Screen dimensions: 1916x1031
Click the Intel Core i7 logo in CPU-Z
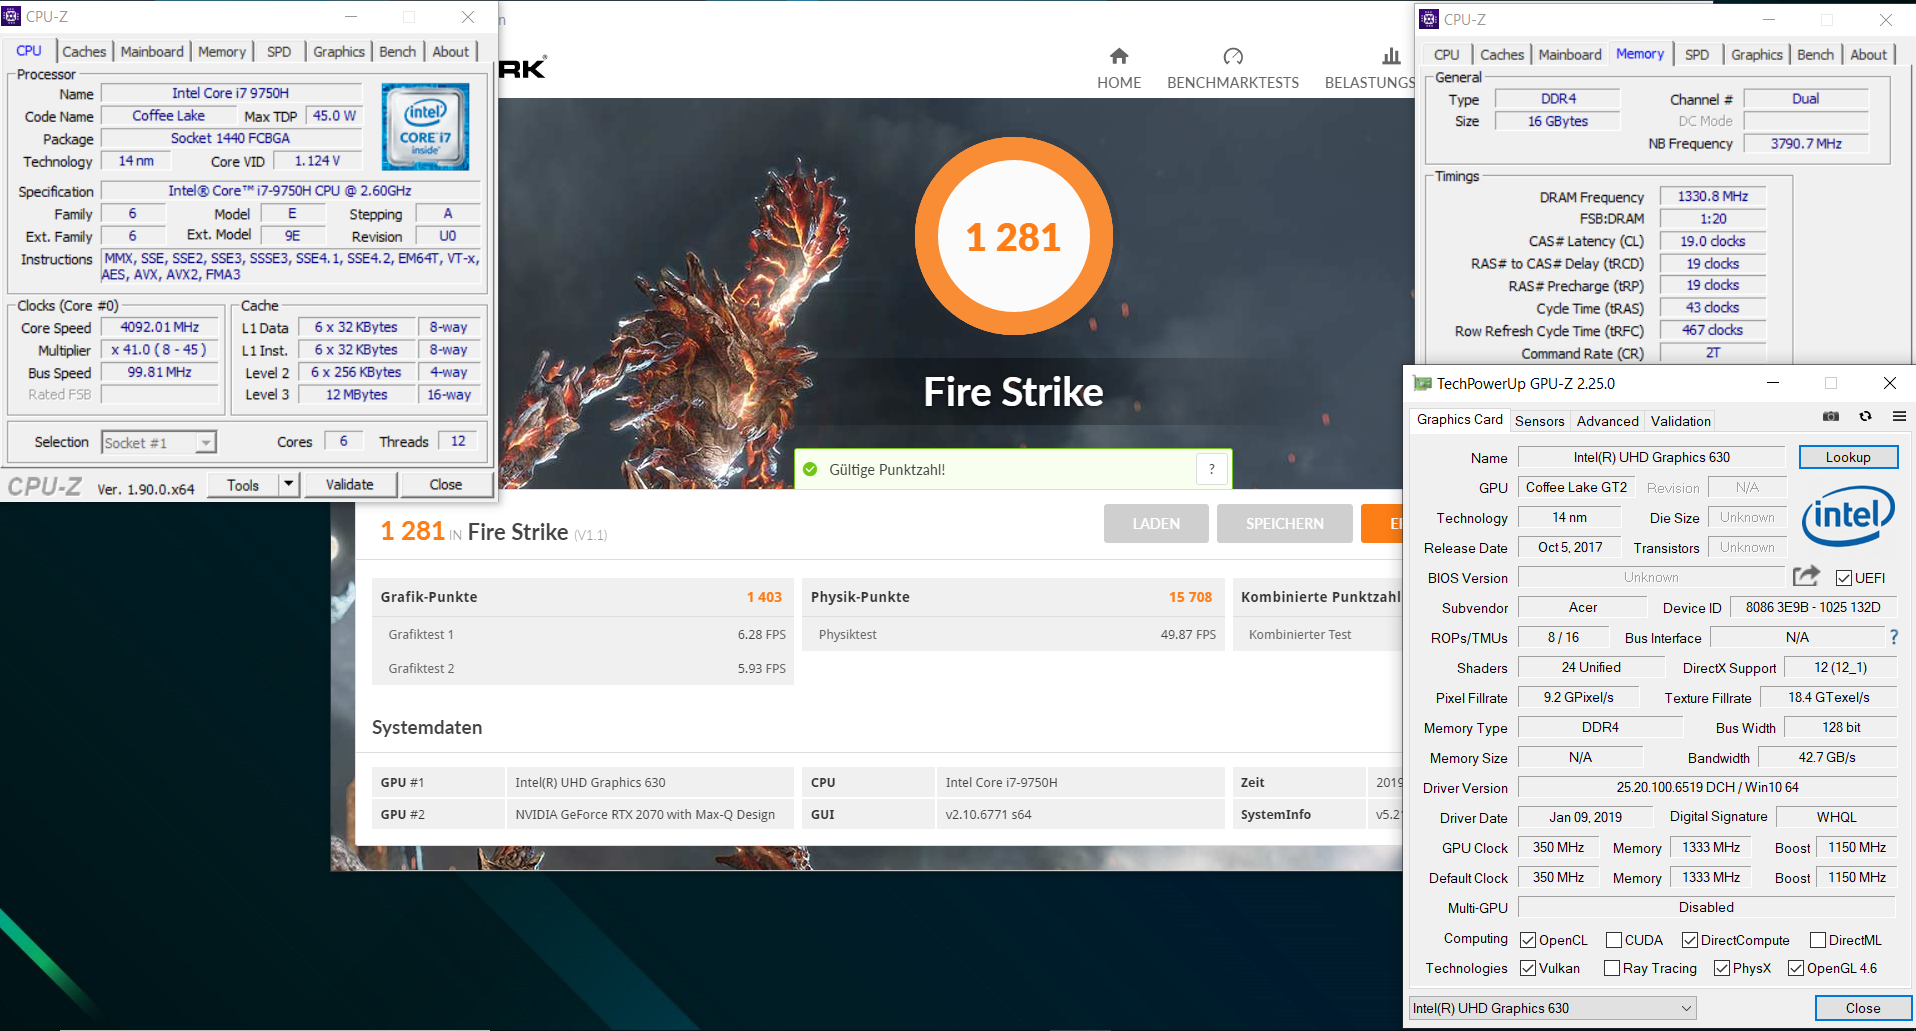coord(425,126)
